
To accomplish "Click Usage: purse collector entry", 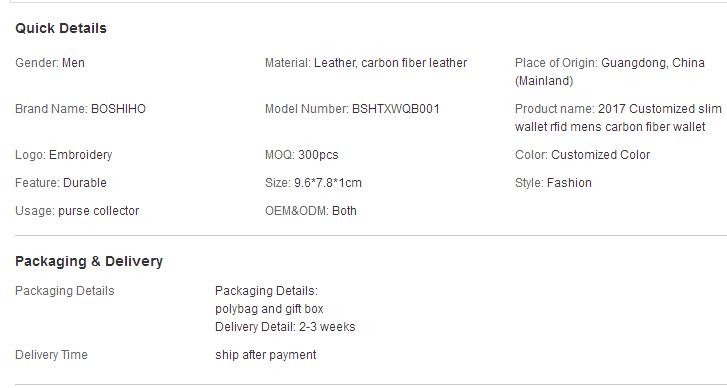I will [x=77, y=211].
